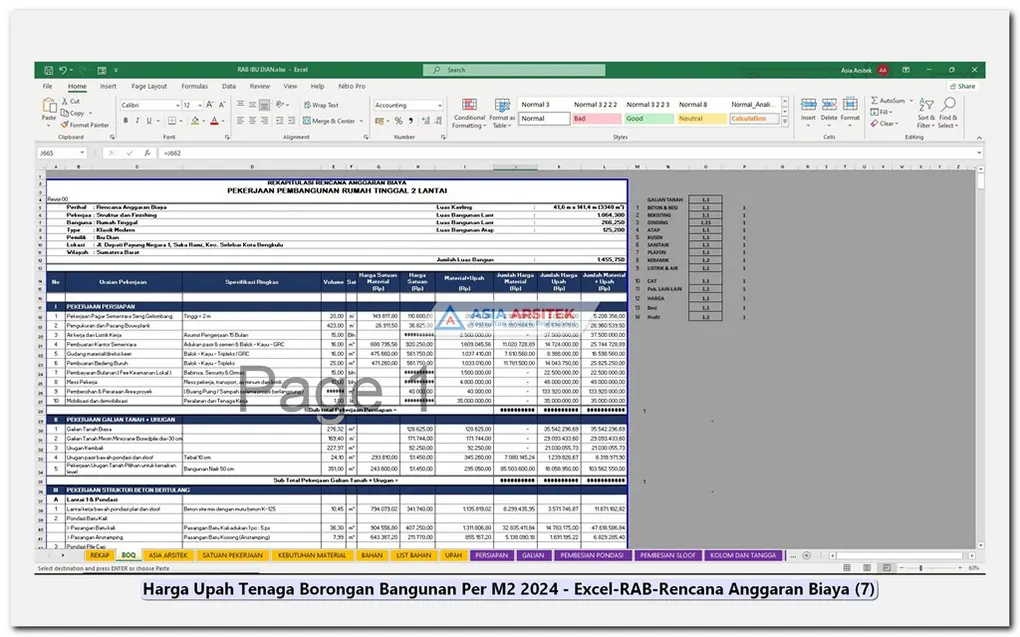Viewport: 1020px width, 637px height.
Task: Toggle Underline formatting
Action: point(149,121)
